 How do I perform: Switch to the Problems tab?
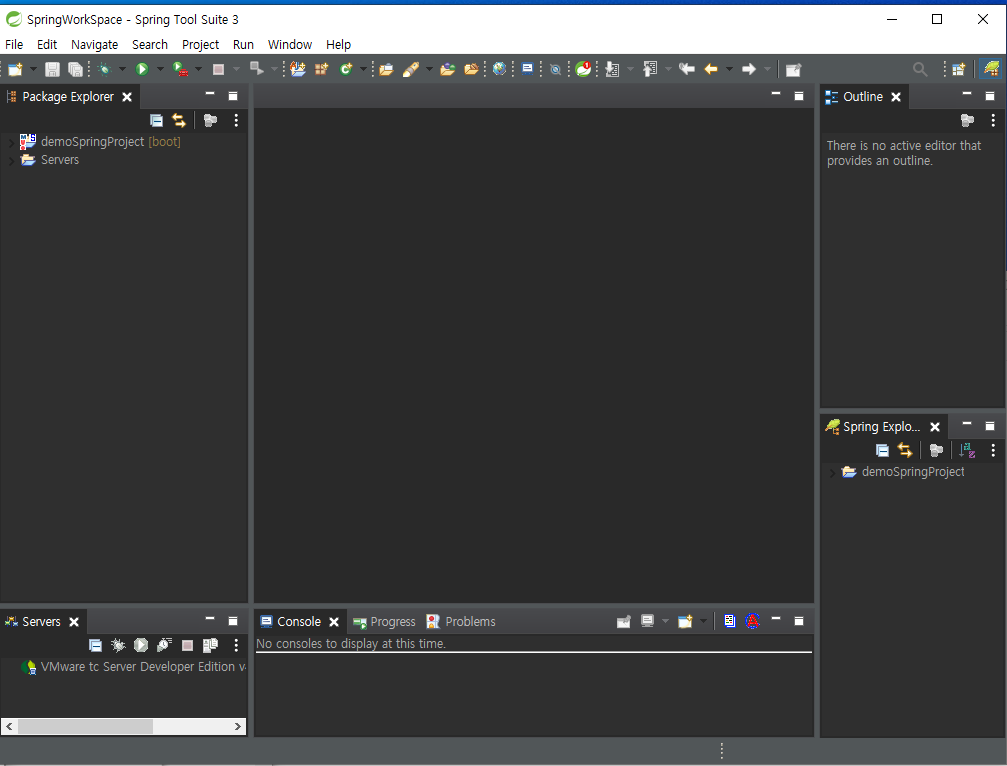point(461,622)
